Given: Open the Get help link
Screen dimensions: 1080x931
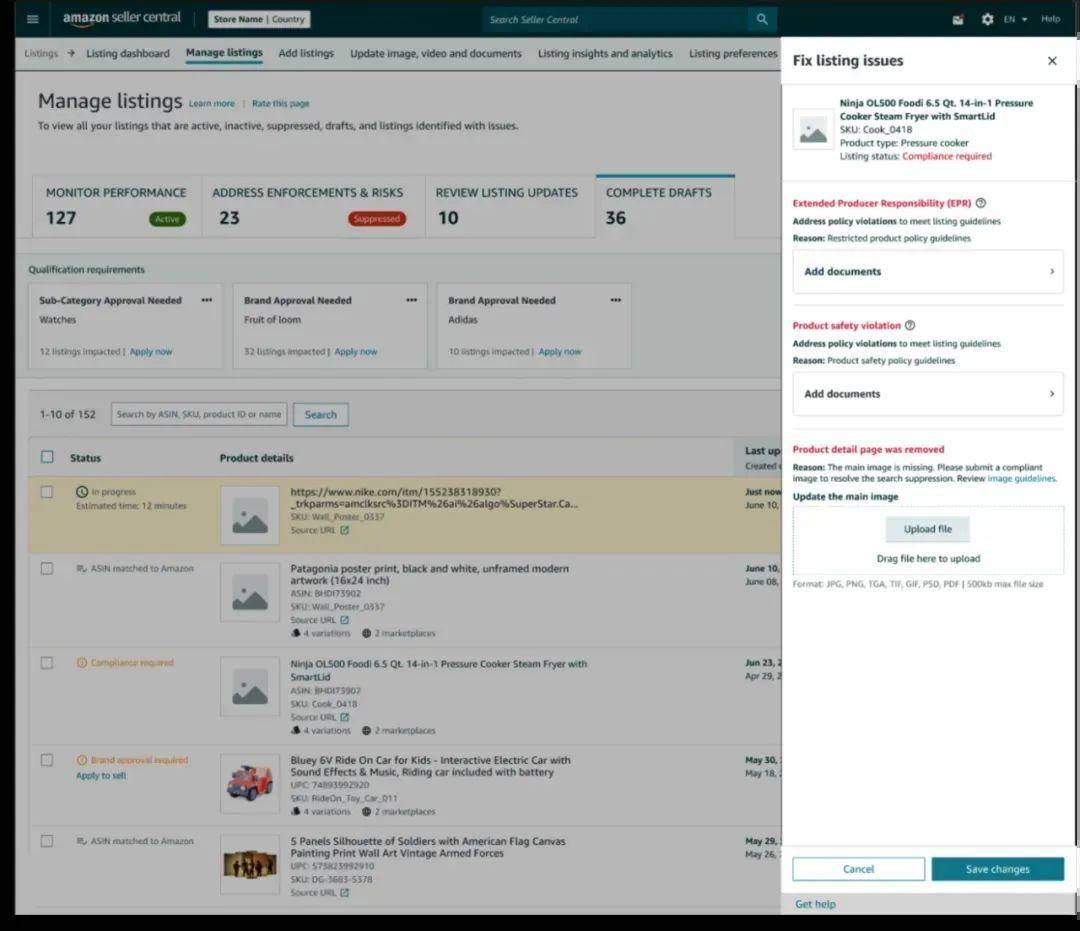Looking at the screenshot, I should coord(816,904).
